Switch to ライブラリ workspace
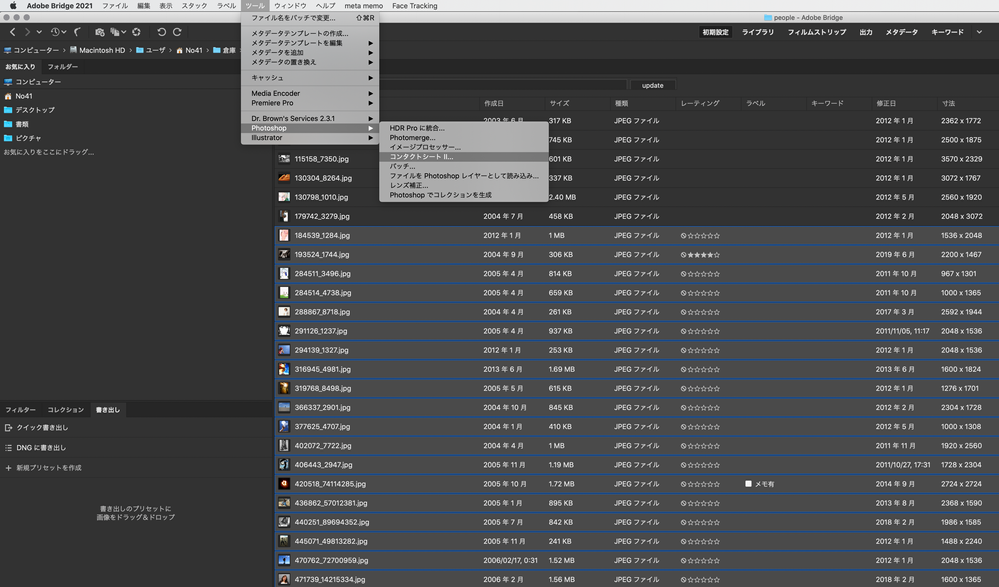999x587 pixels. [758, 32]
